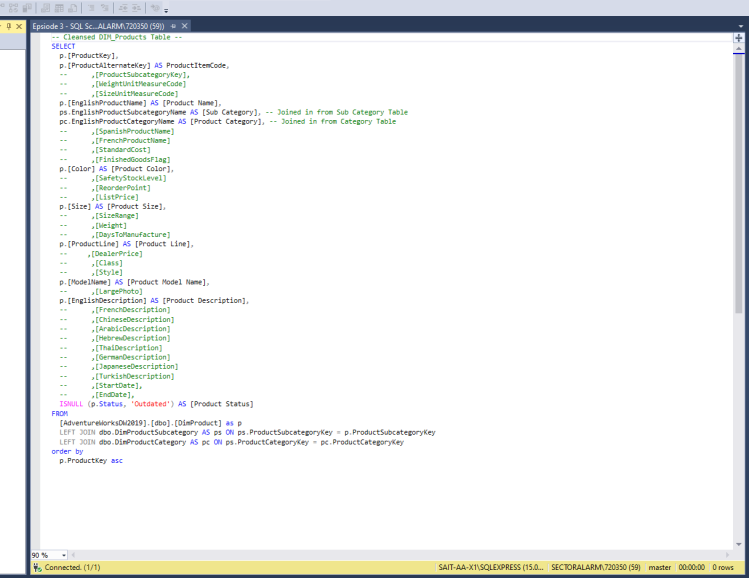The image size is (749, 578).
Task: Select Results to Grid toolbar icon
Action: [59, 8]
